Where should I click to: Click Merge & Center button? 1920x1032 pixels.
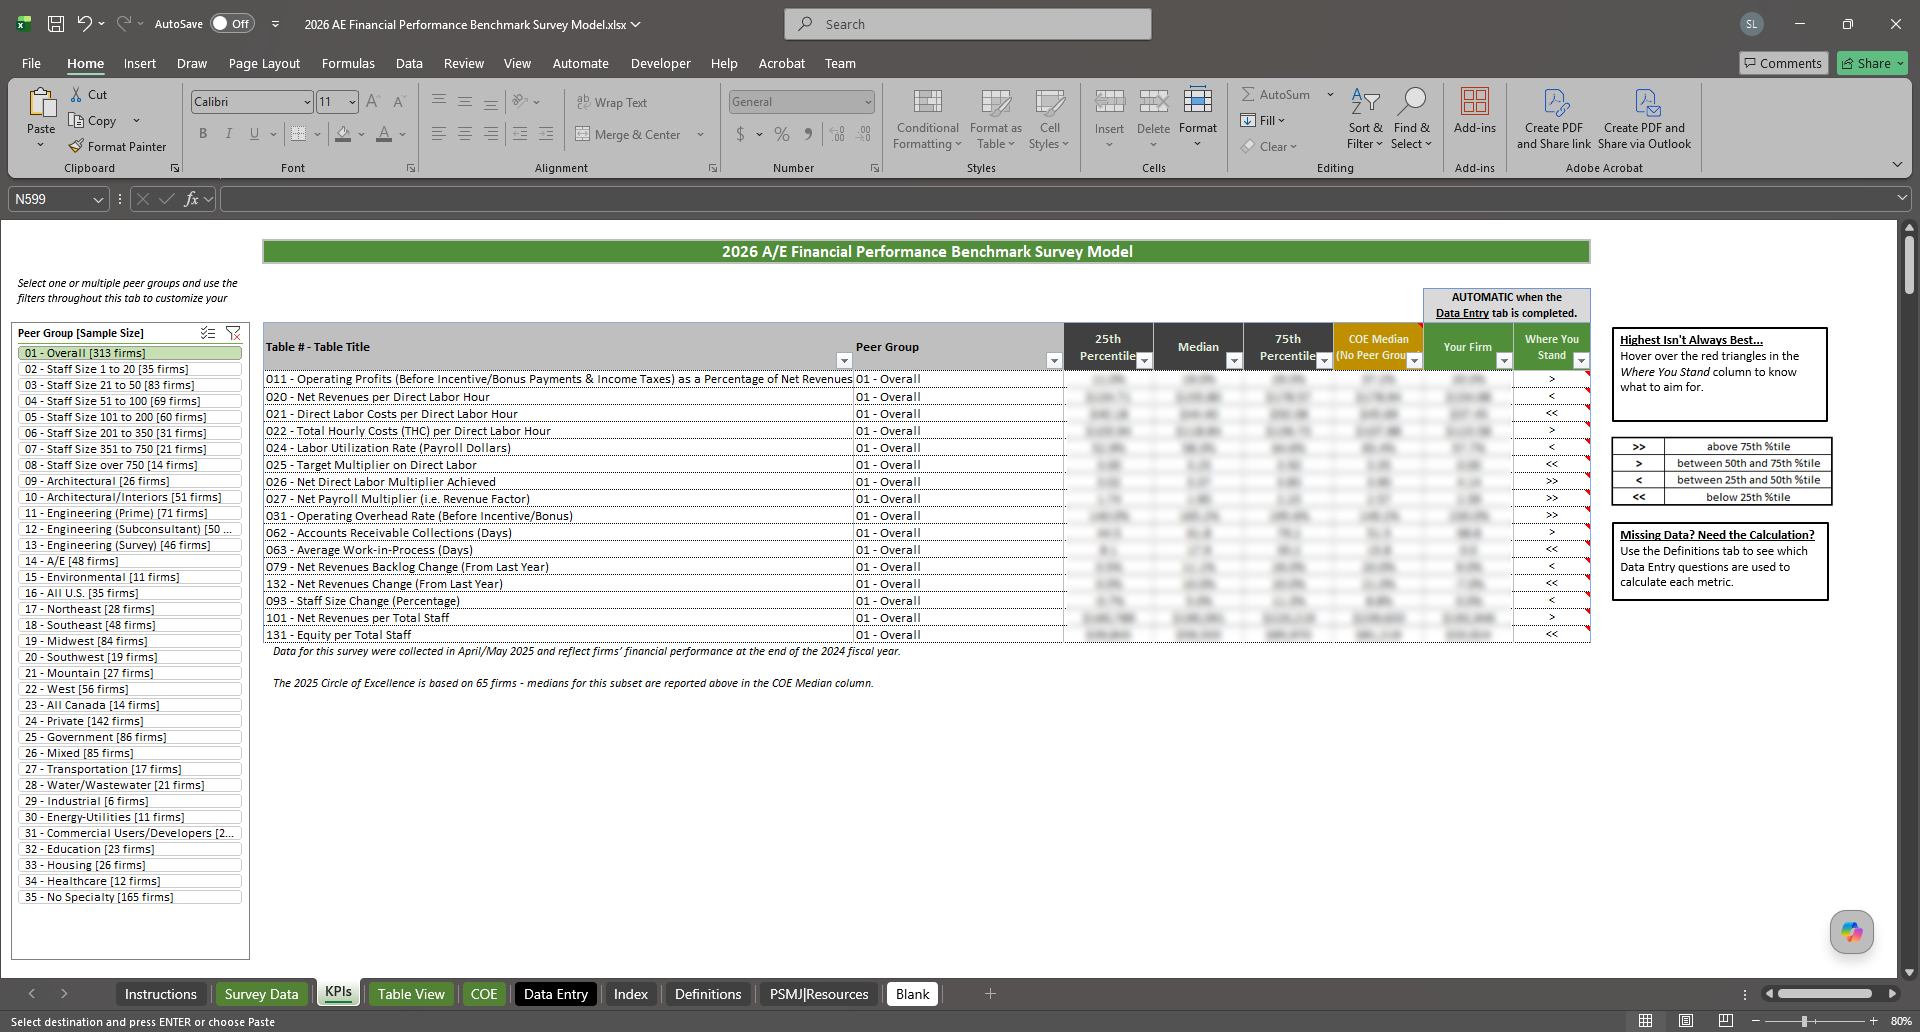(x=629, y=134)
